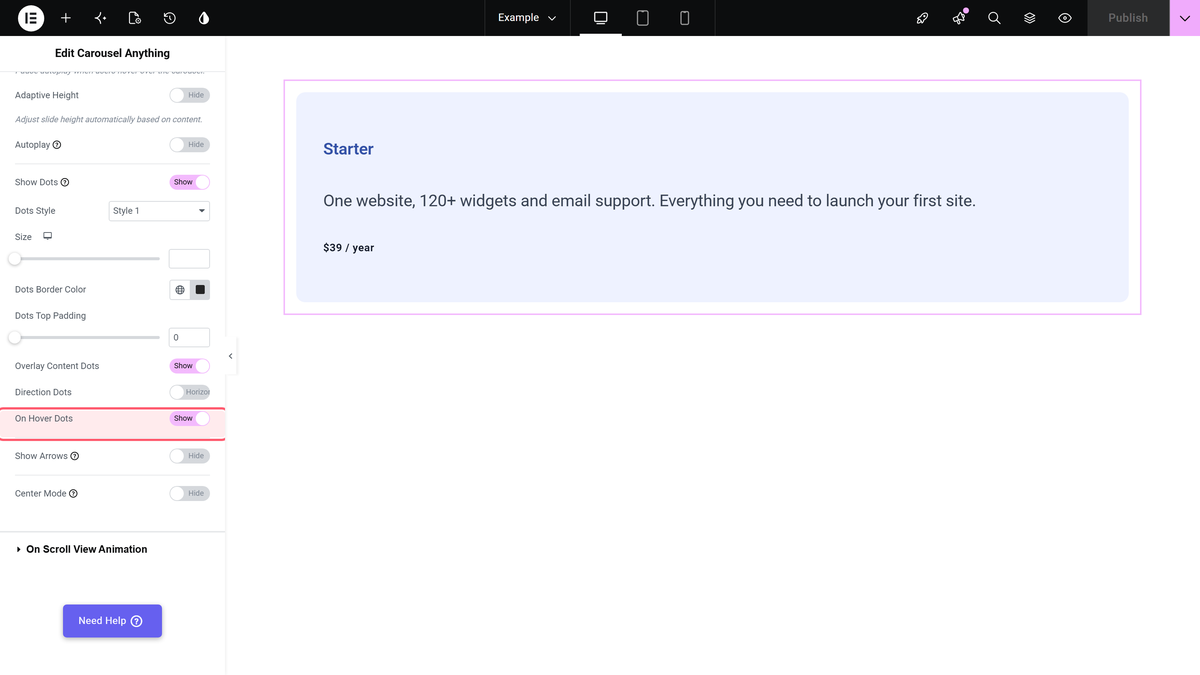Open the Dots Style dropdown

159,211
